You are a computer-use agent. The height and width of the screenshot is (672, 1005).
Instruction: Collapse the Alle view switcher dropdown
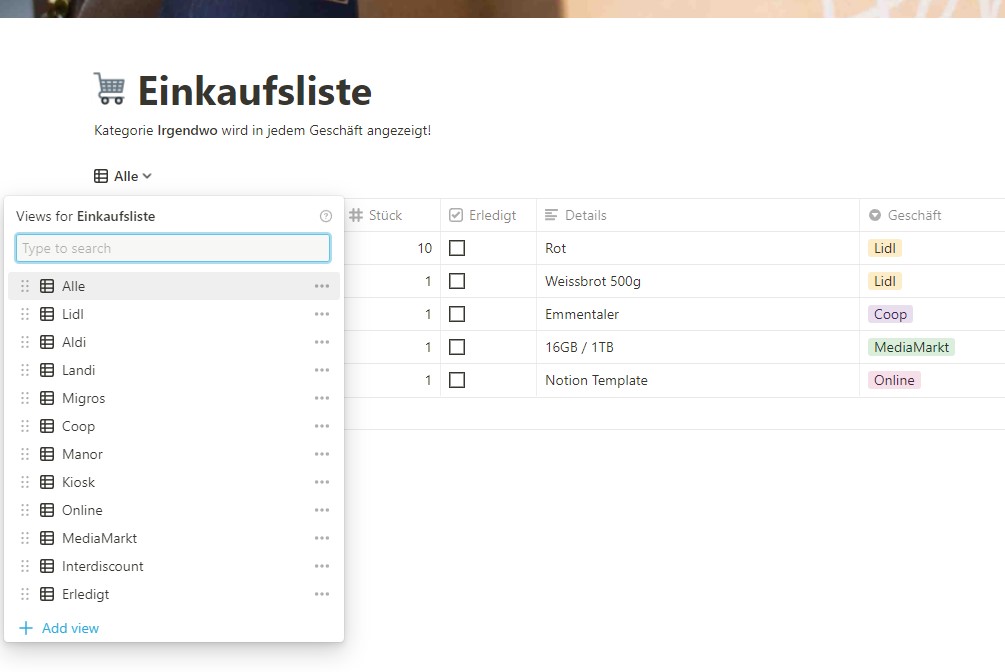pyautogui.click(x=123, y=176)
